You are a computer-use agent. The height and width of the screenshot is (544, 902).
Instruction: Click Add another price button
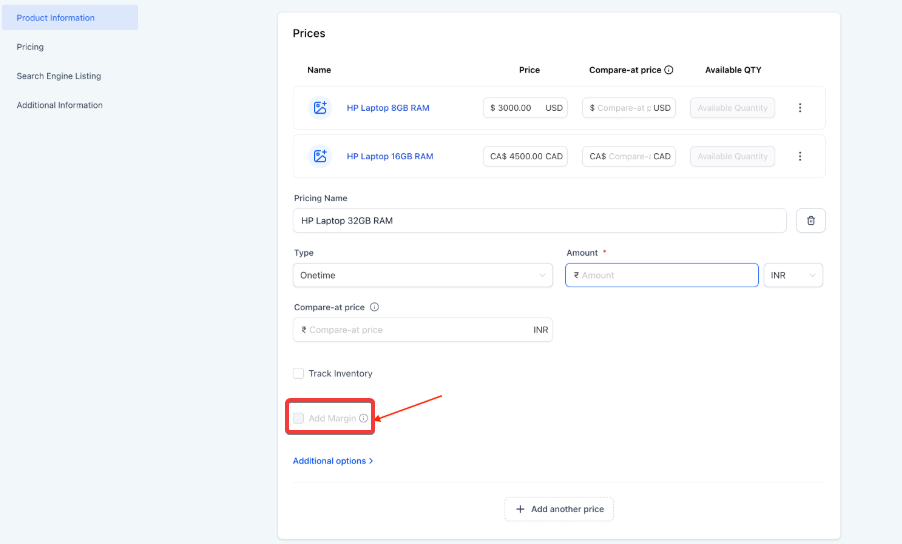pyautogui.click(x=559, y=509)
